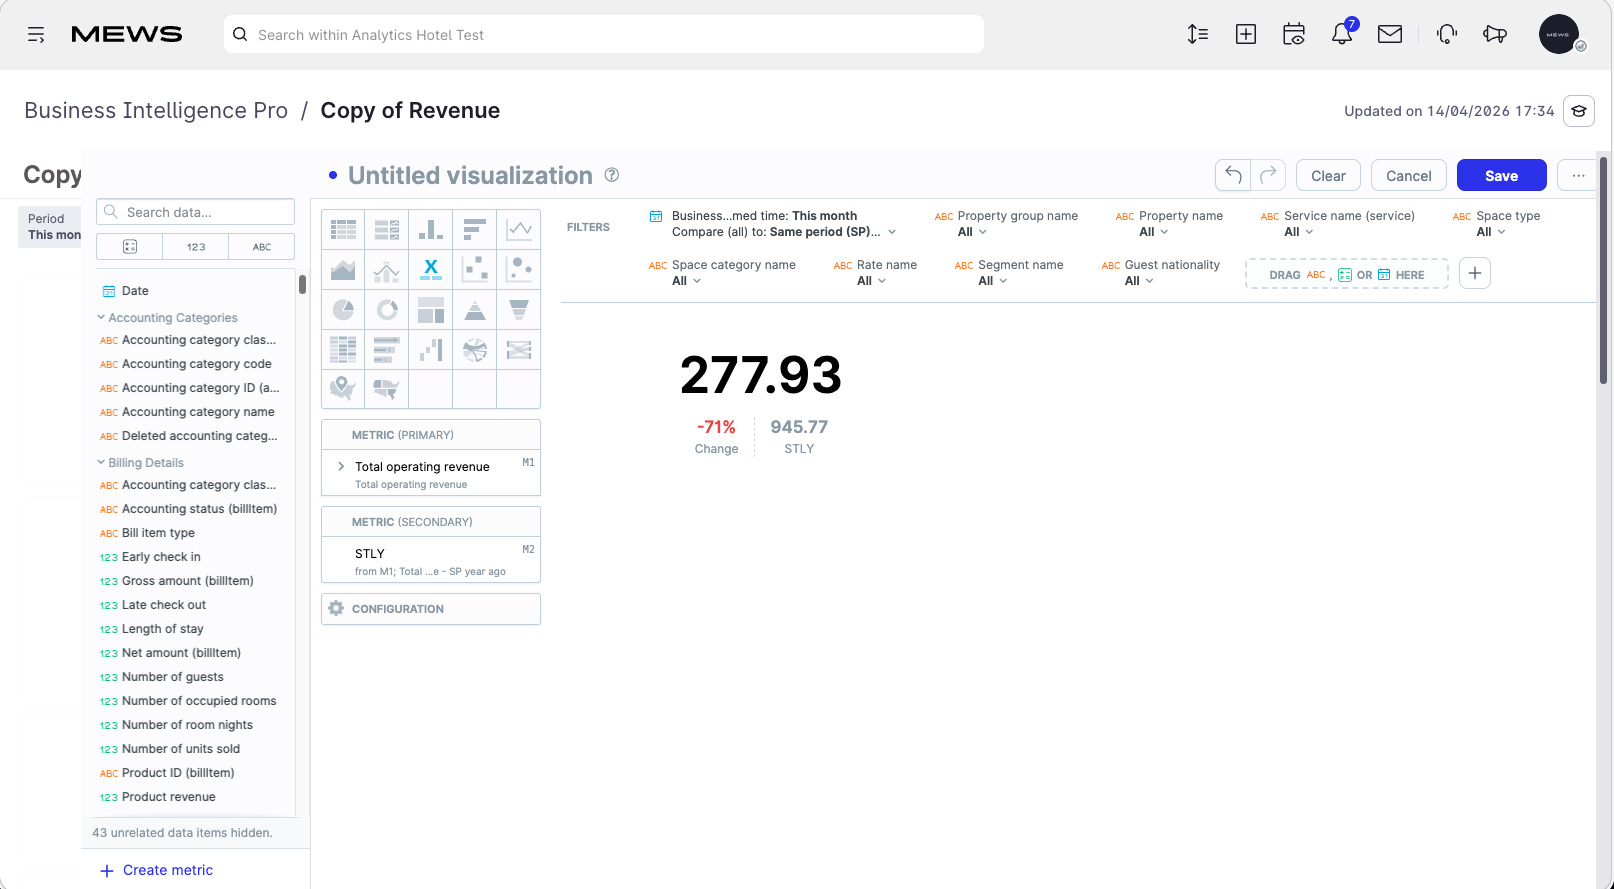Pick the funnel chart visualization type
The height and width of the screenshot is (889, 1614).
519,310
